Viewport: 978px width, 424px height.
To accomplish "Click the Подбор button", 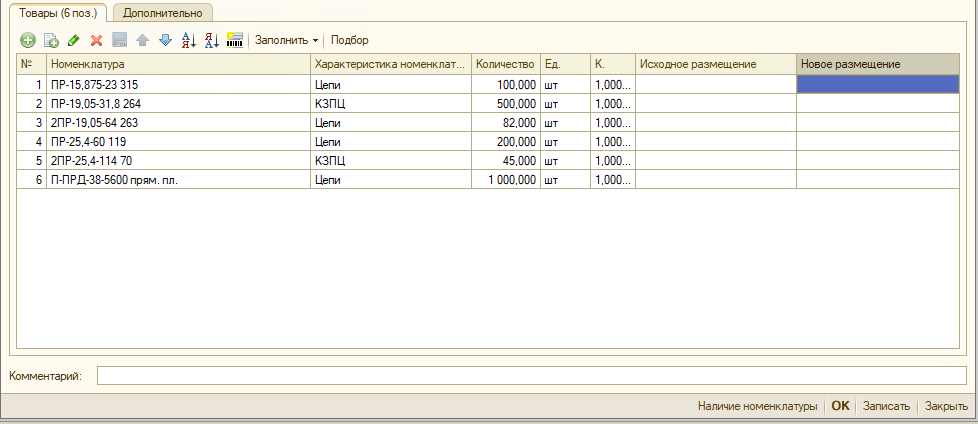I will [349, 41].
